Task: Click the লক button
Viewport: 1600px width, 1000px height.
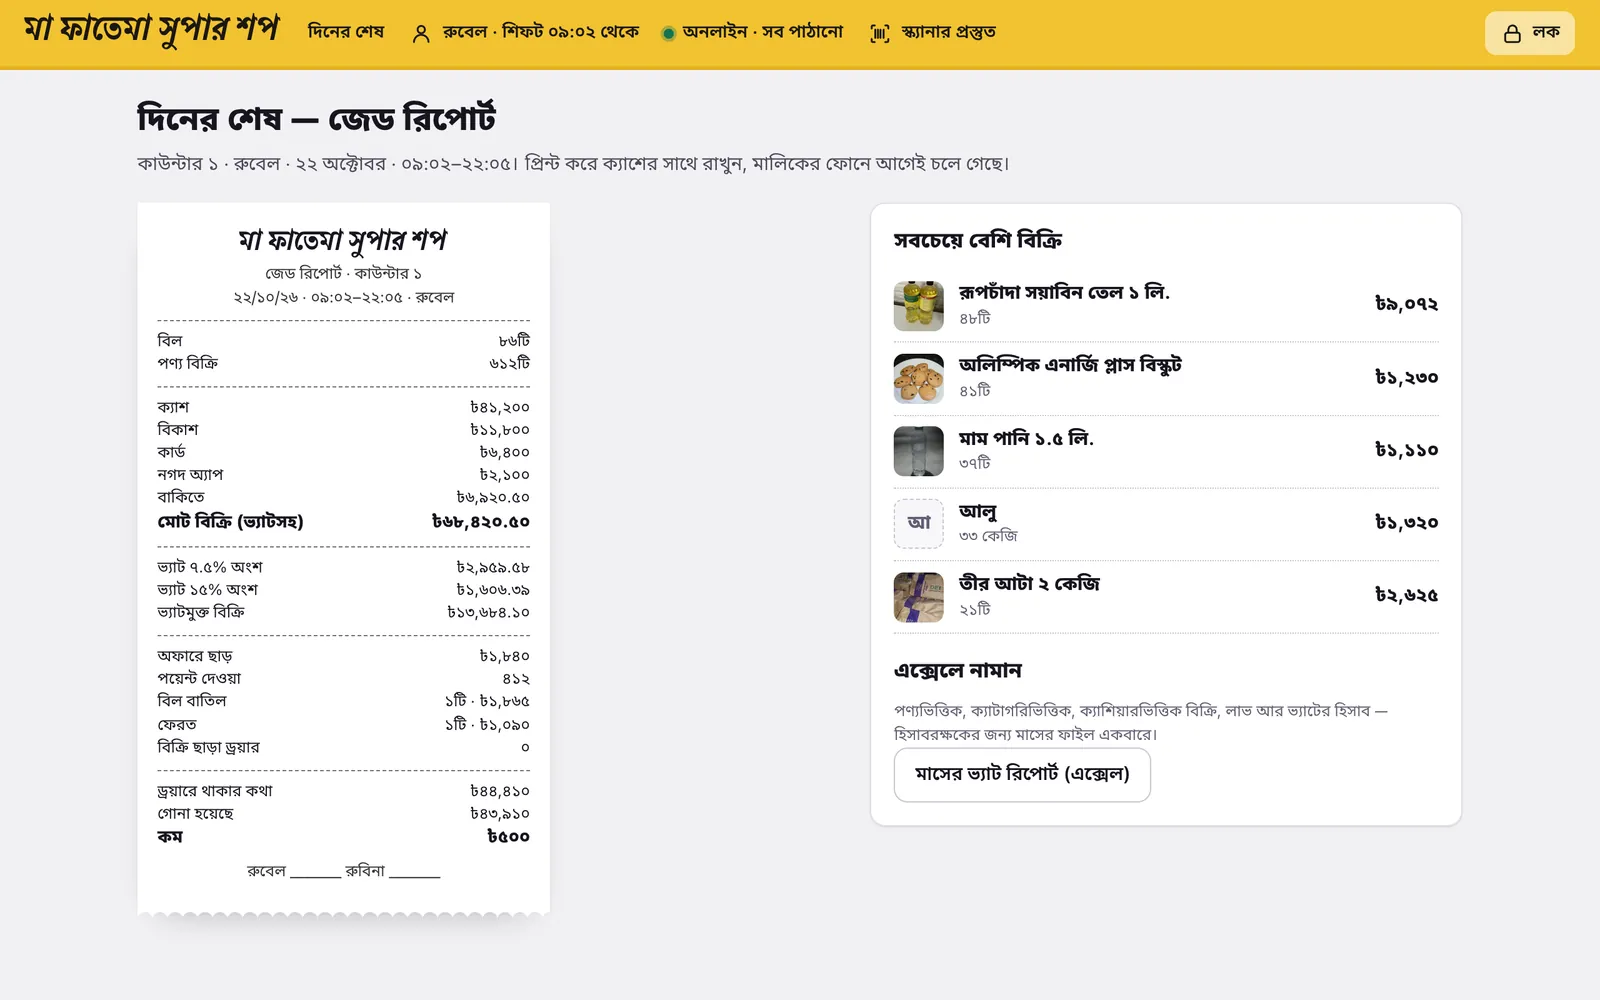Action: (x=1530, y=33)
